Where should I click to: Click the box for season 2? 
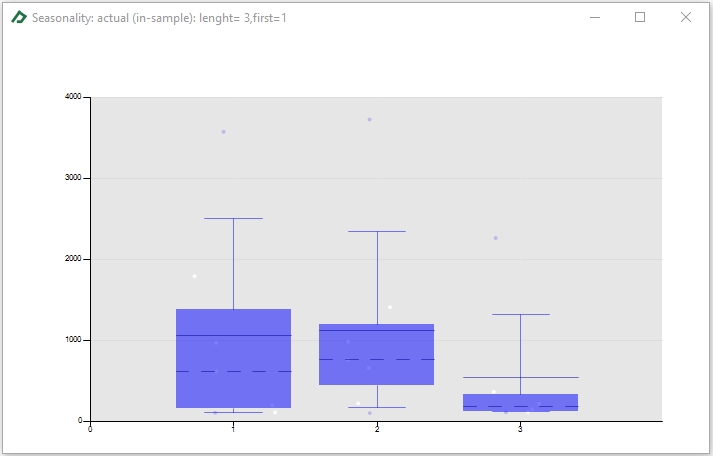click(377, 354)
